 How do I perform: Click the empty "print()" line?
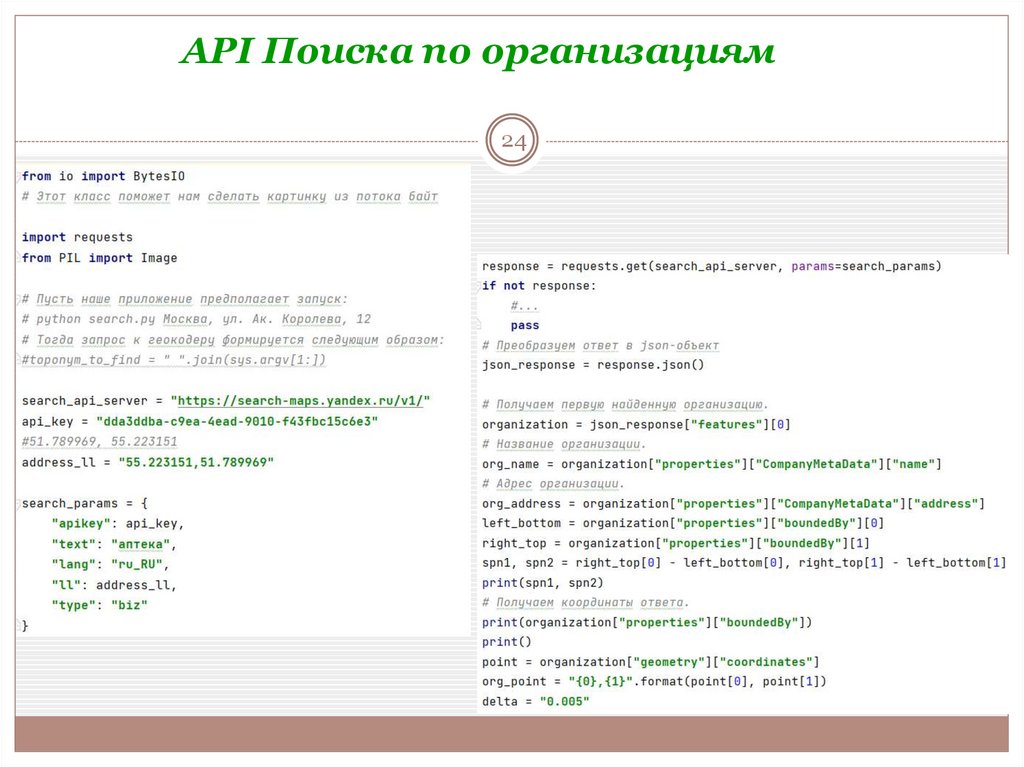click(507, 642)
